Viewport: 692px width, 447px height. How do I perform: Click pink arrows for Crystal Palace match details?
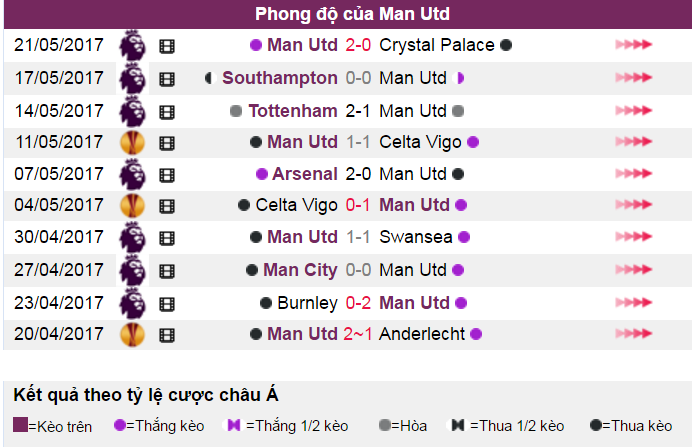tap(634, 45)
